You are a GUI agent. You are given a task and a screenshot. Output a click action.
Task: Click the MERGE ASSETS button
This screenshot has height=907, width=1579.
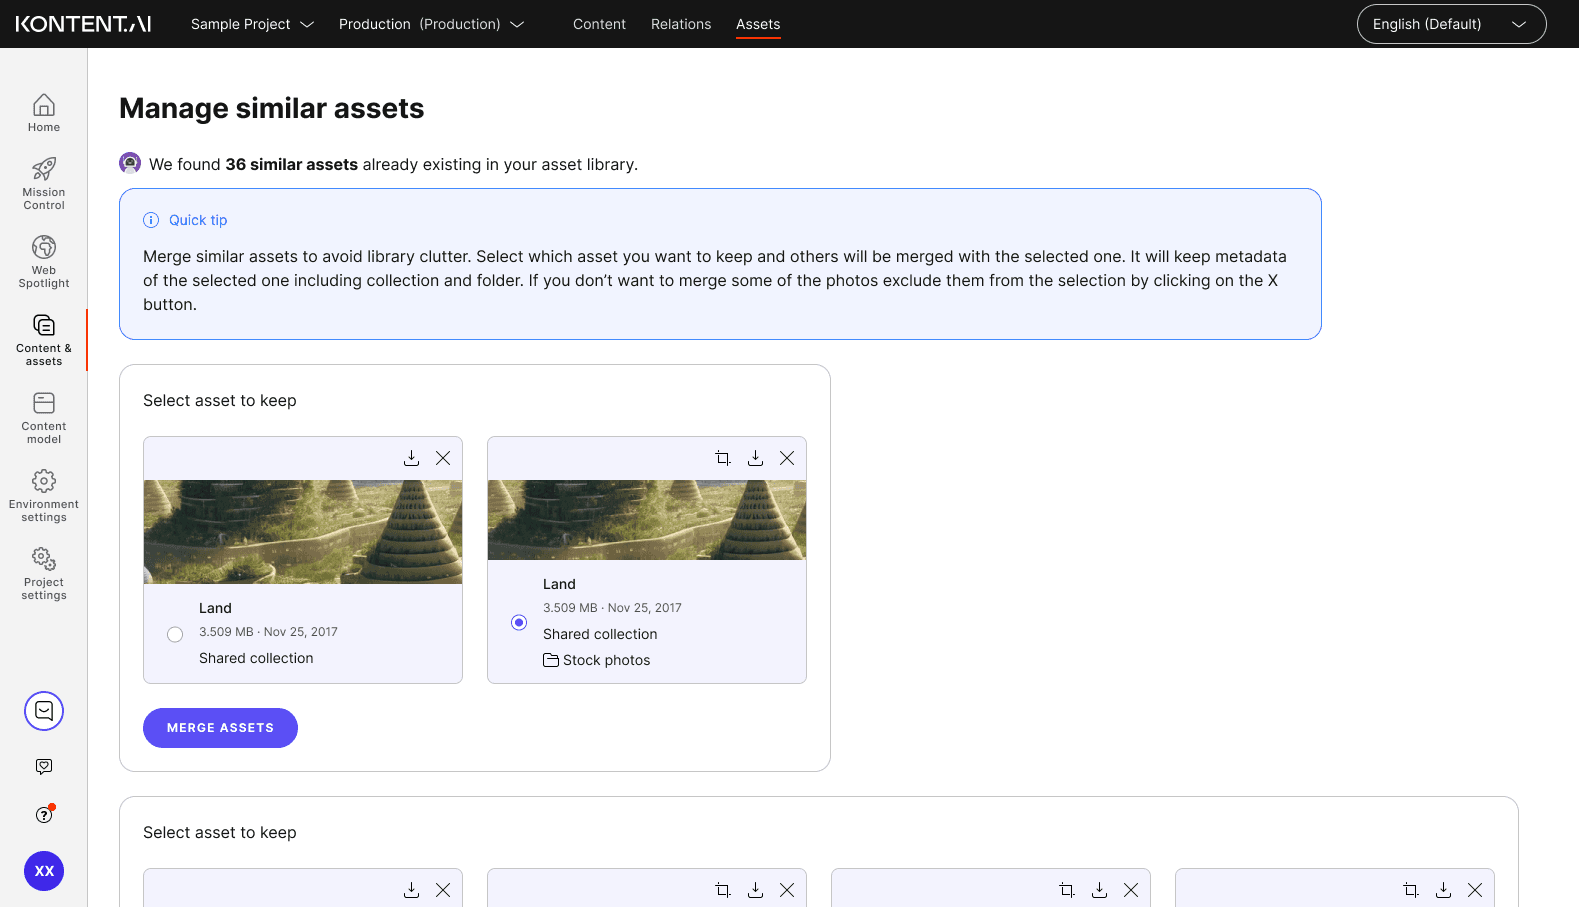[220, 728]
